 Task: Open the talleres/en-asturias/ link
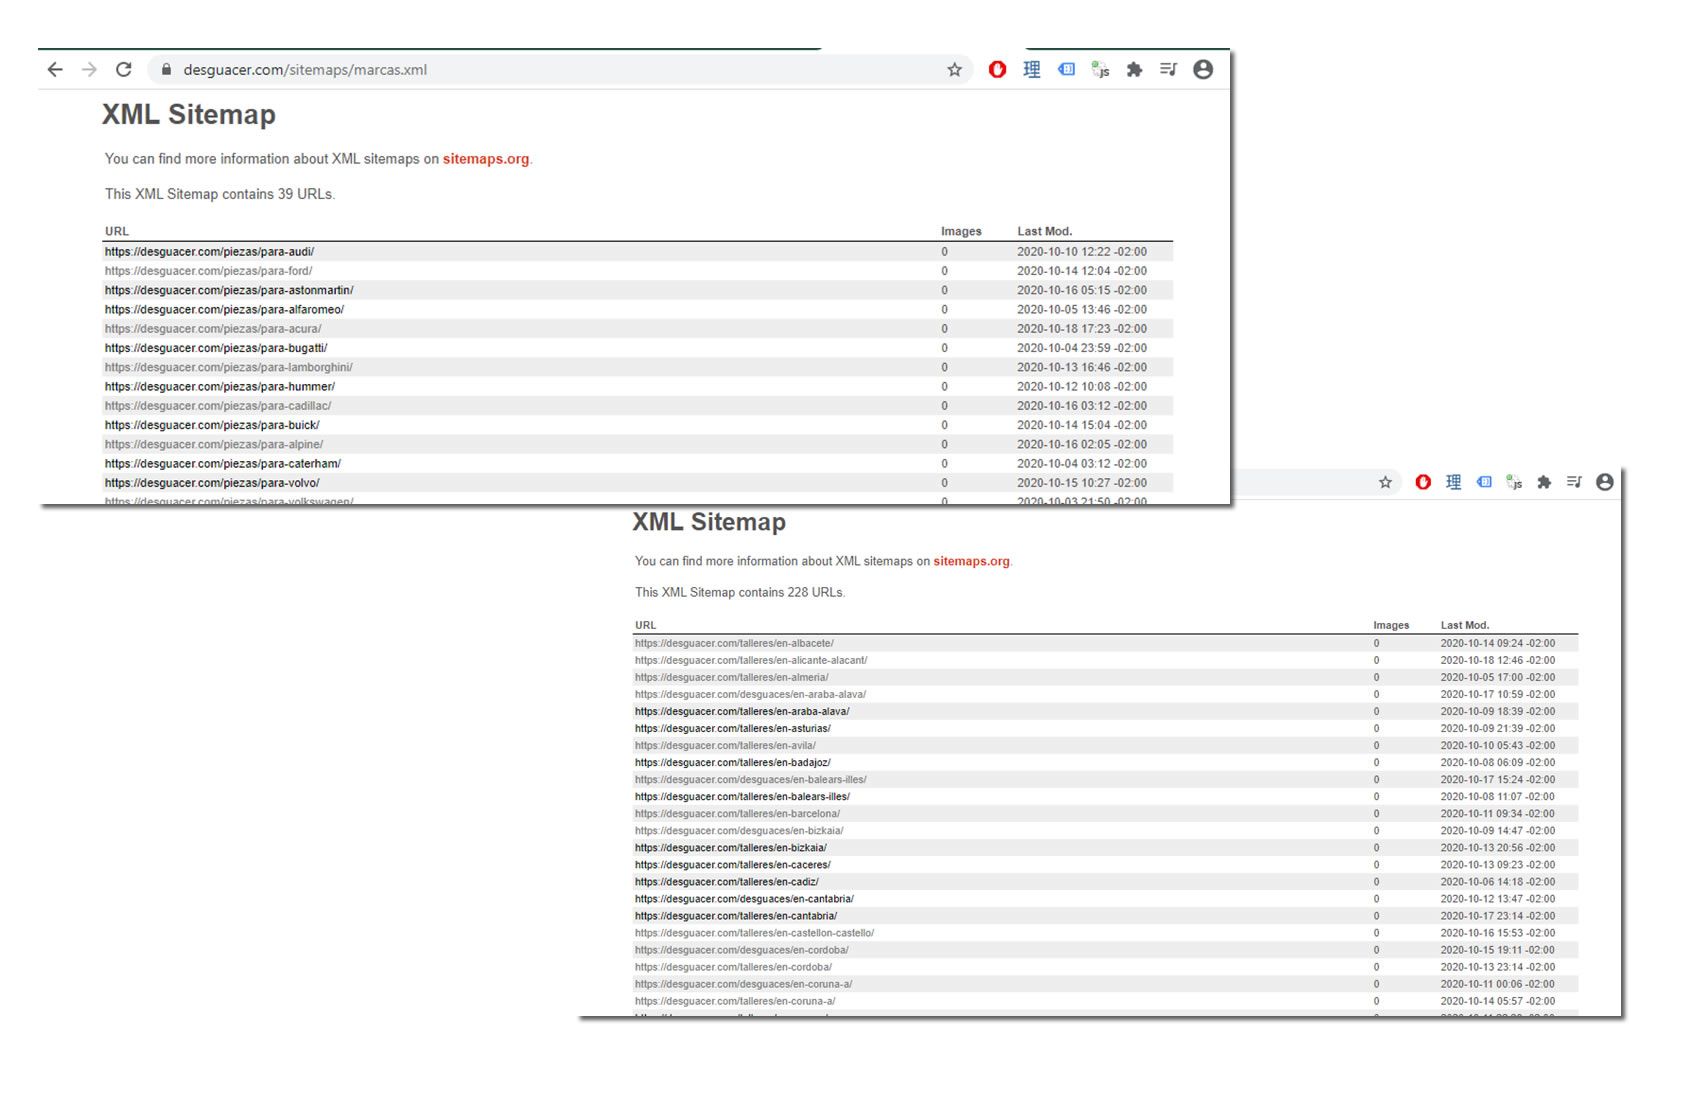click(733, 728)
